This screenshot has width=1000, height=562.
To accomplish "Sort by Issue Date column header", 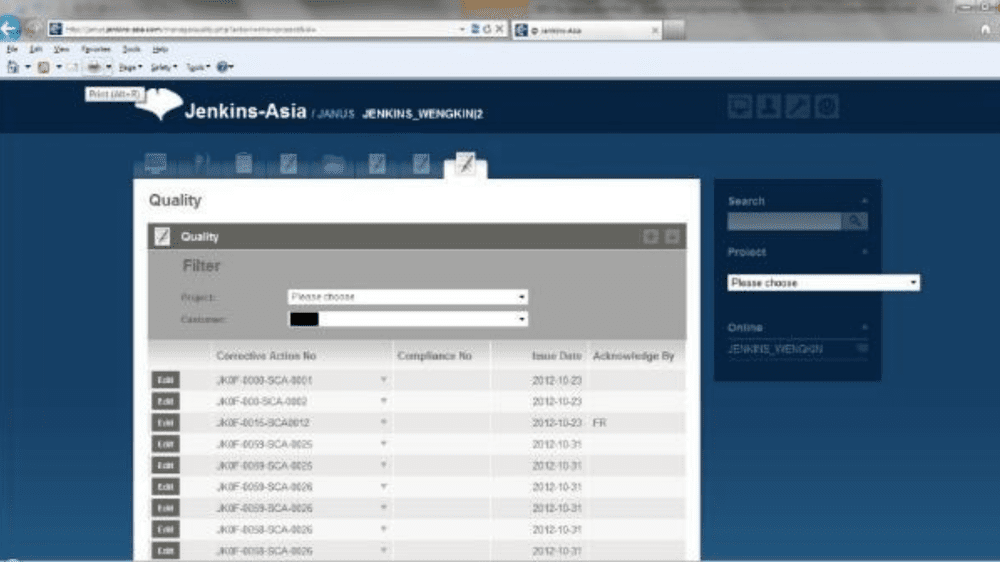I will point(556,356).
